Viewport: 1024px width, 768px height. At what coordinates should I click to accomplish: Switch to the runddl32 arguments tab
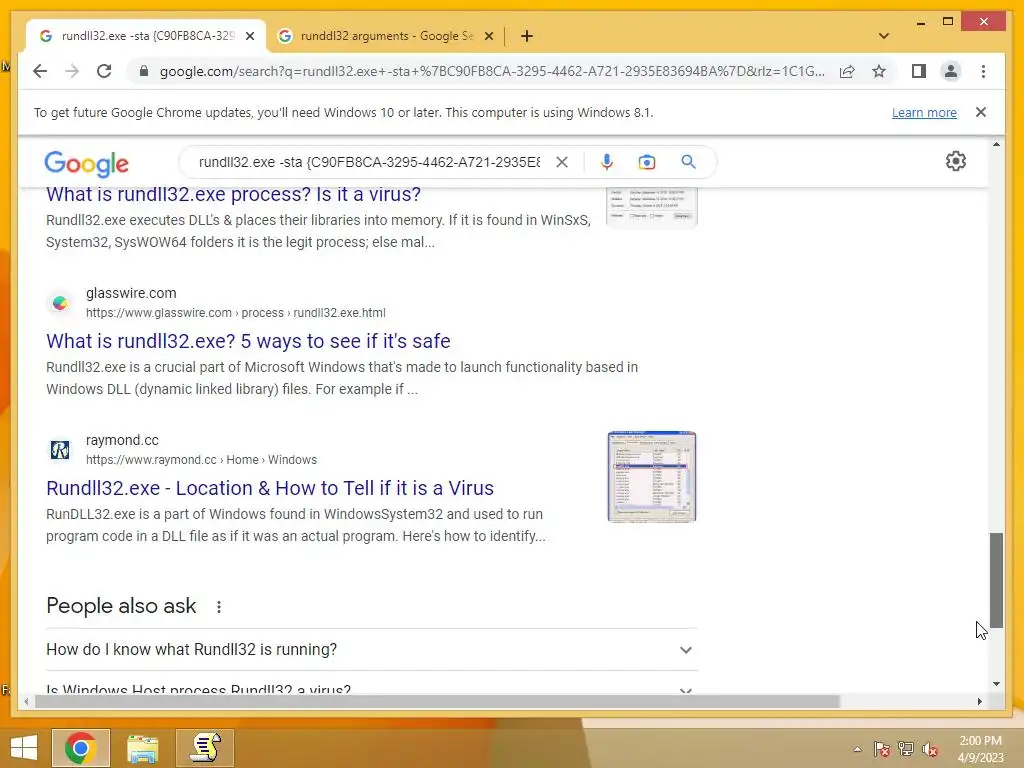pos(385,36)
